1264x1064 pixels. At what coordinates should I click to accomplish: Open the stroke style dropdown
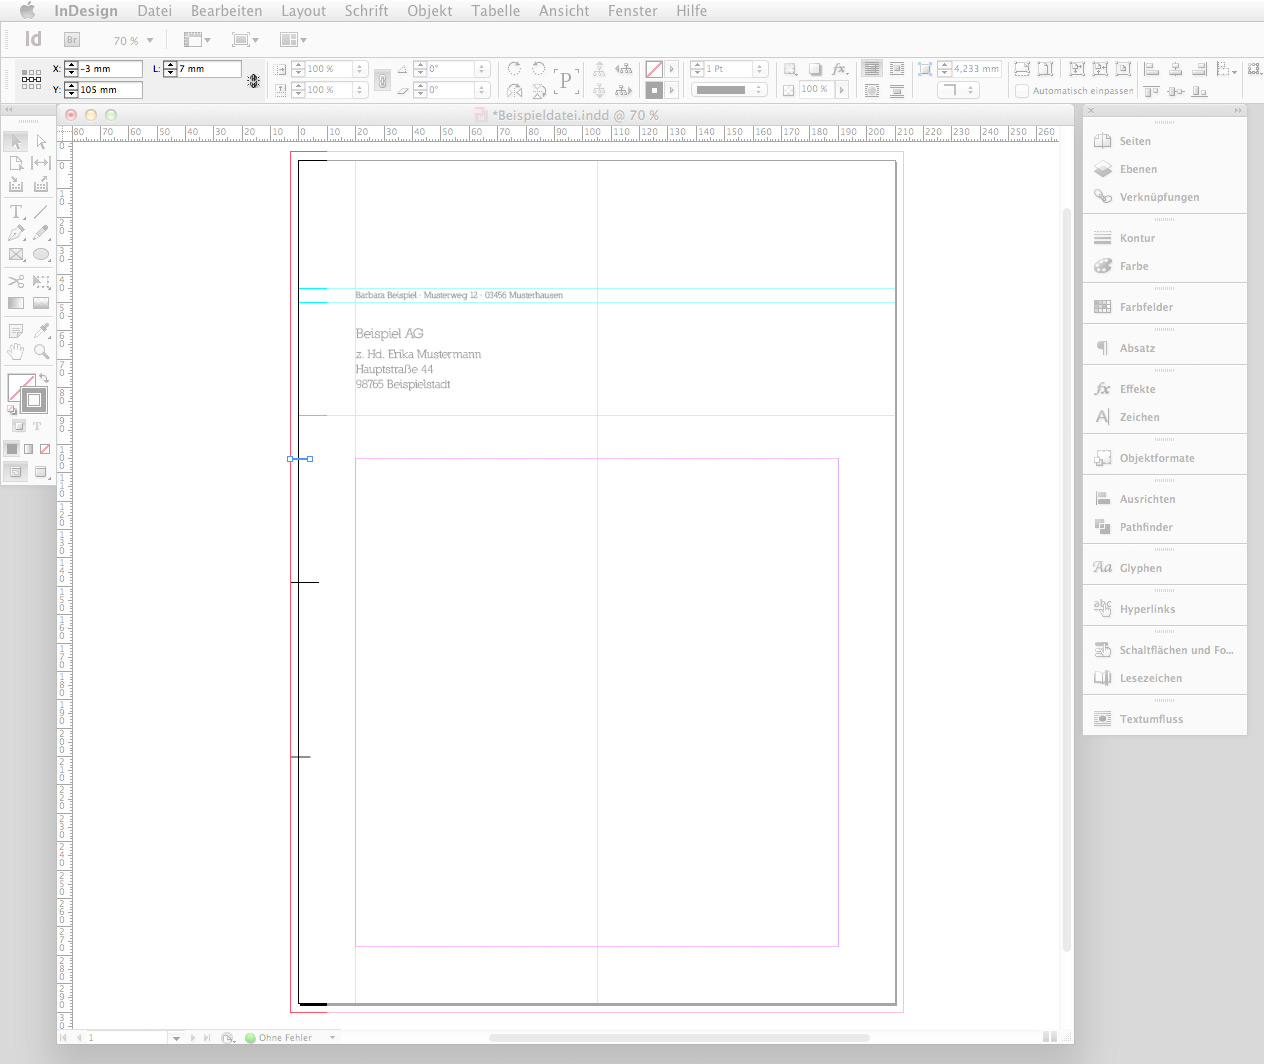click(x=758, y=89)
